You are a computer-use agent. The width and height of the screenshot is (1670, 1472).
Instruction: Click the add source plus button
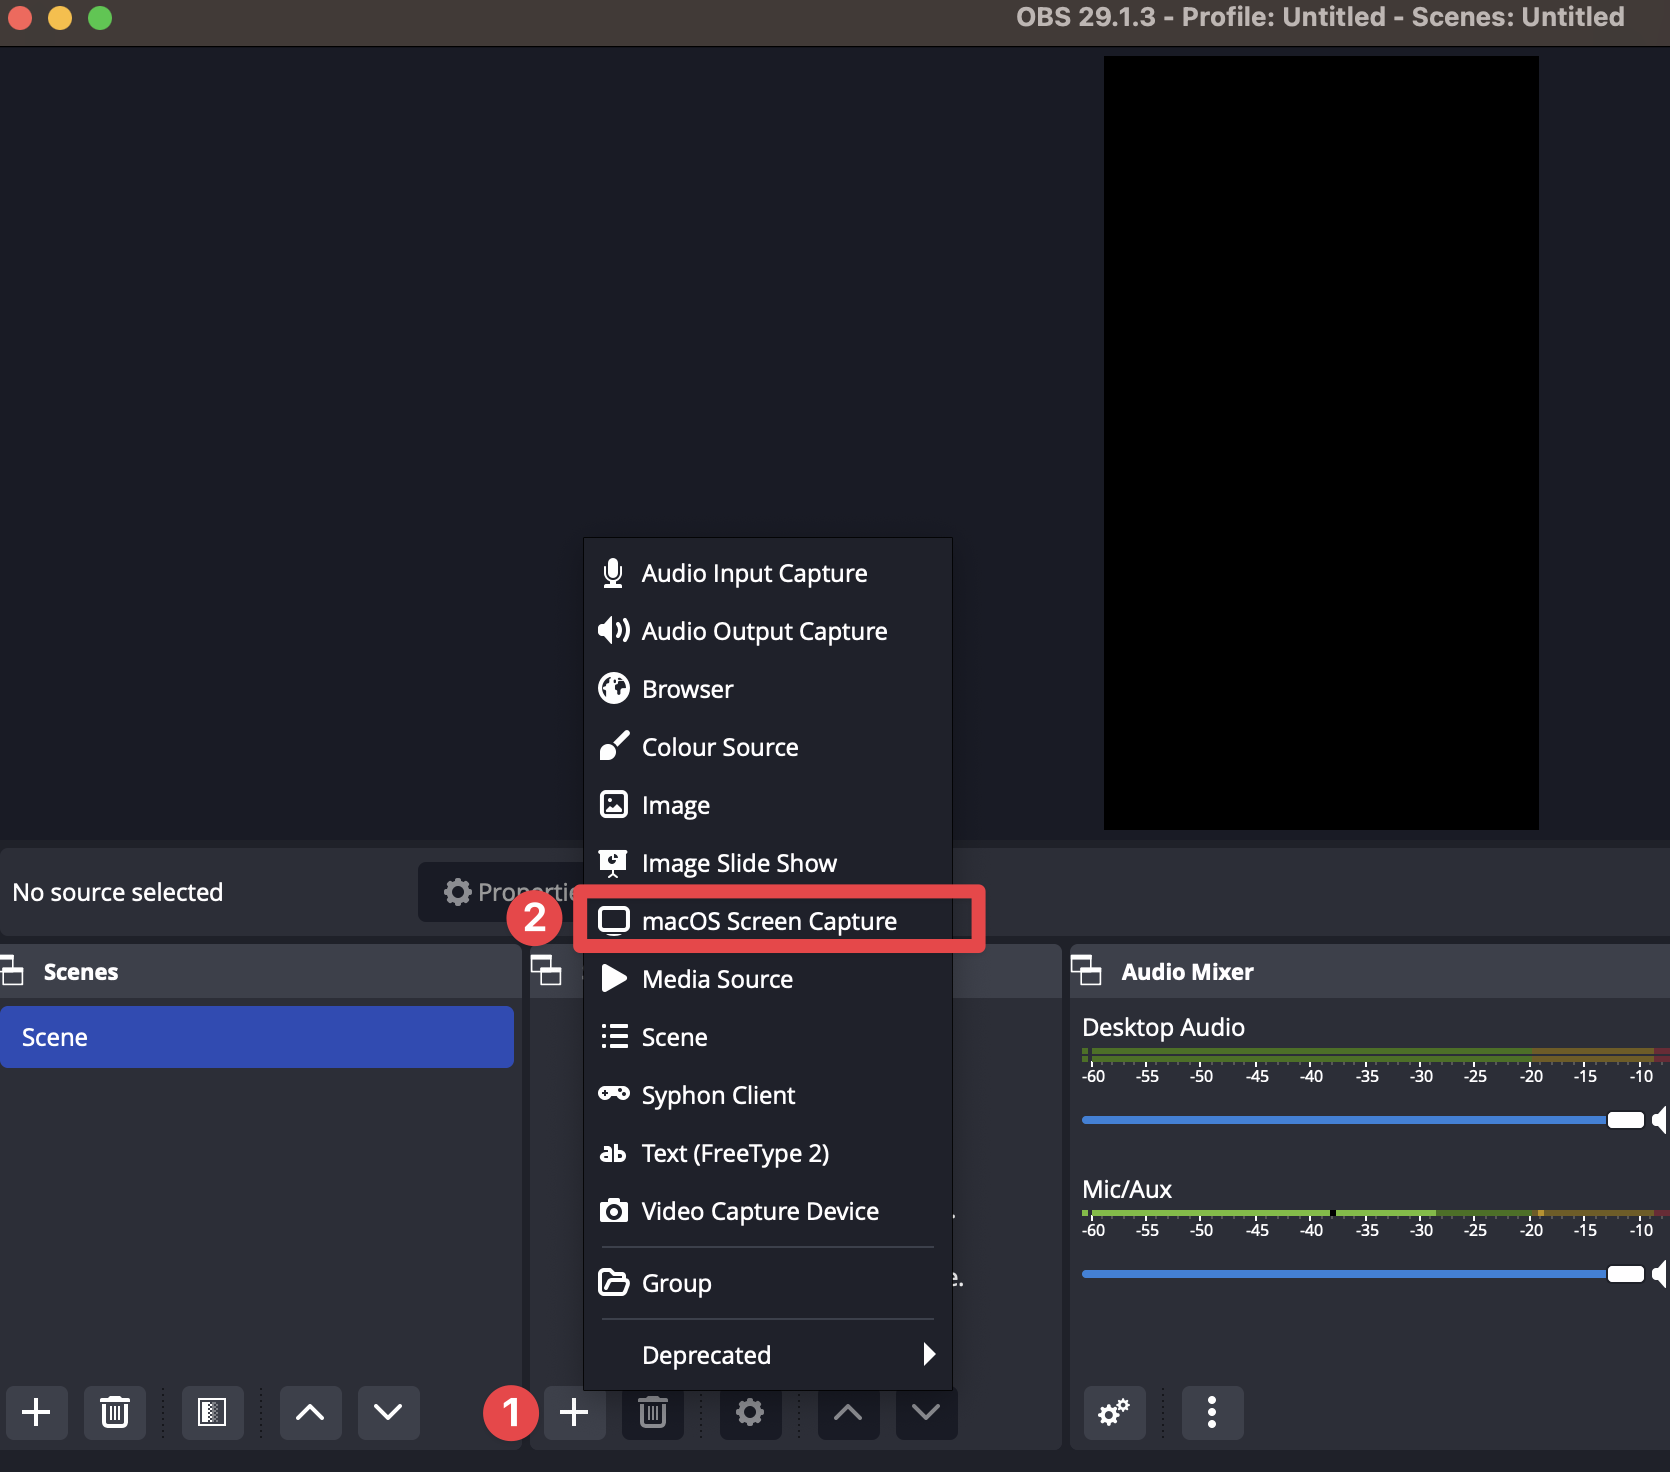pos(574,1412)
